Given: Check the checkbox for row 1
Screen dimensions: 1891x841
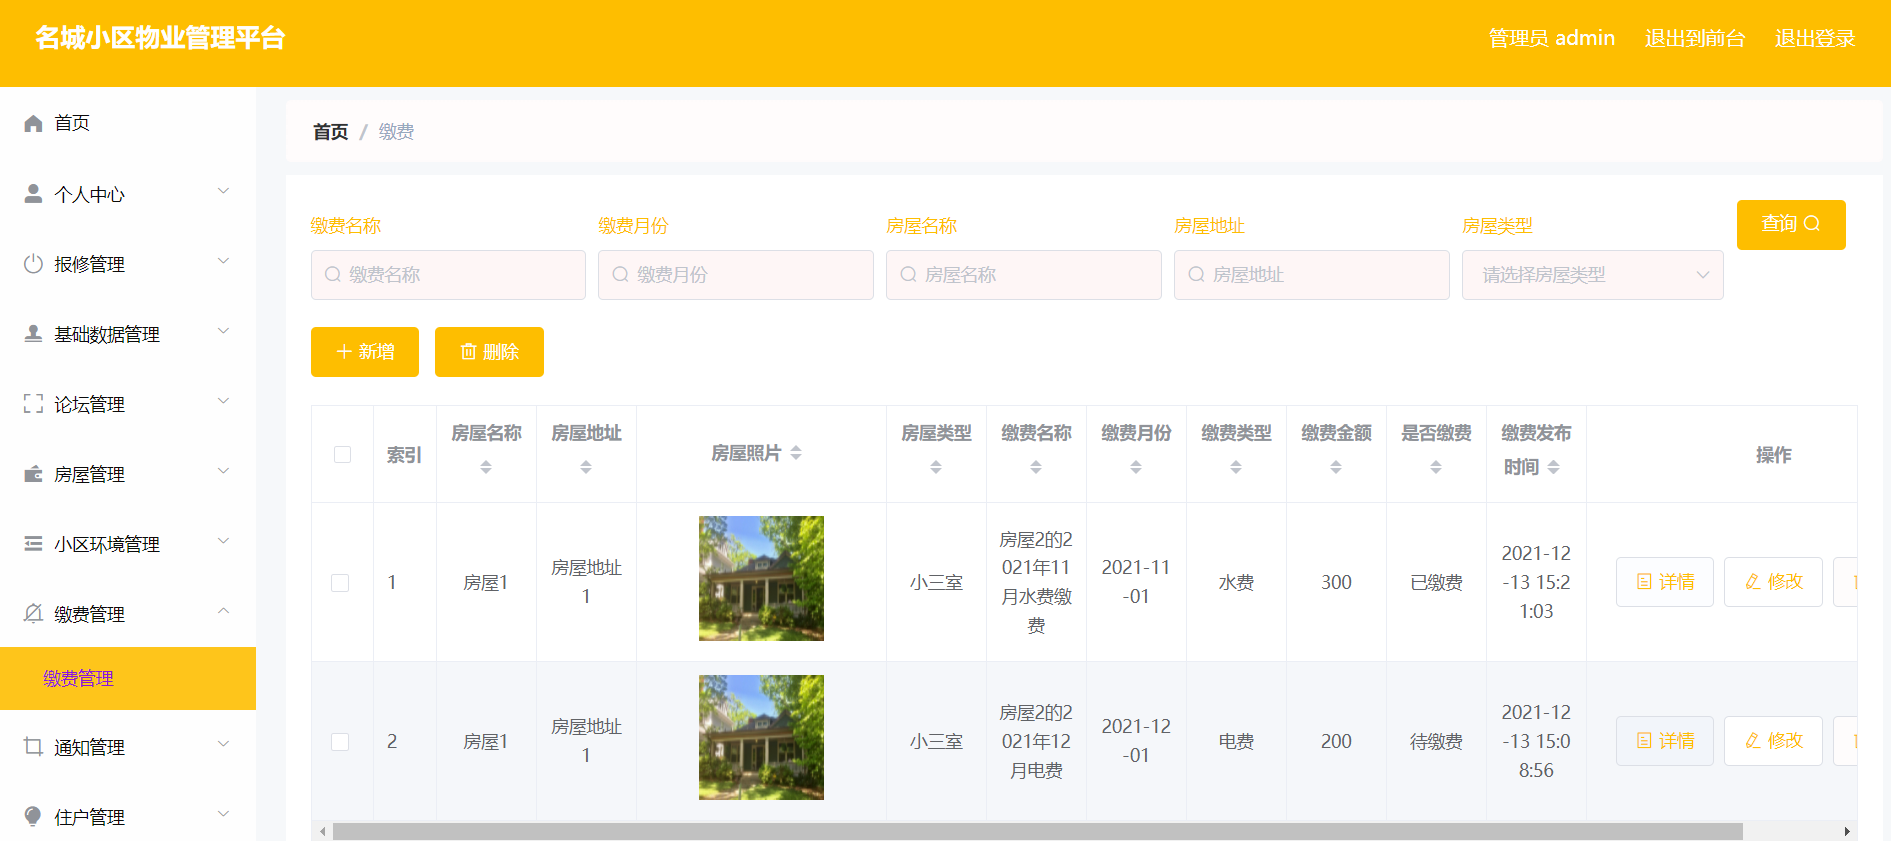Looking at the screenshot, I should tap(340, 583).
